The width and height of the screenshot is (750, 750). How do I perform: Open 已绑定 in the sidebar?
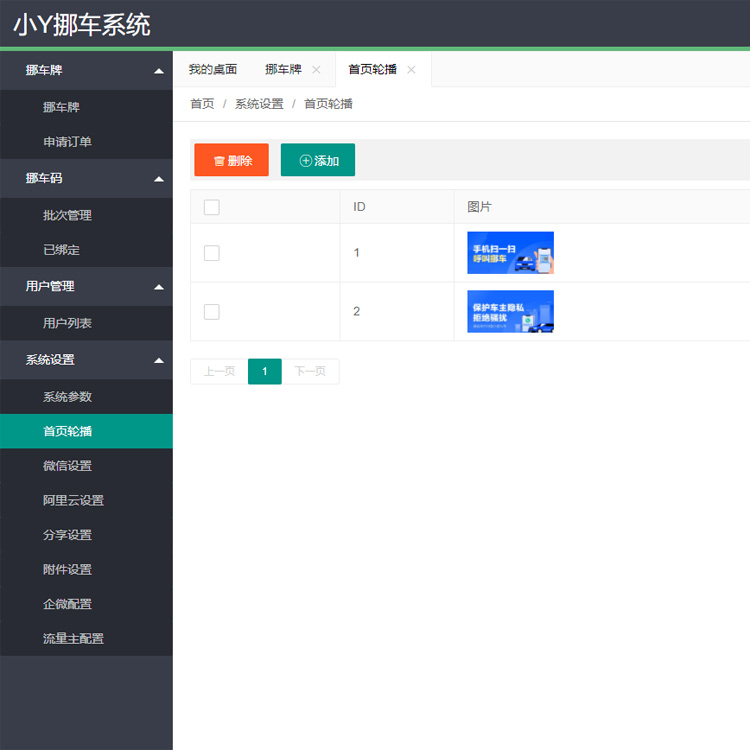[x=86, y=250]
